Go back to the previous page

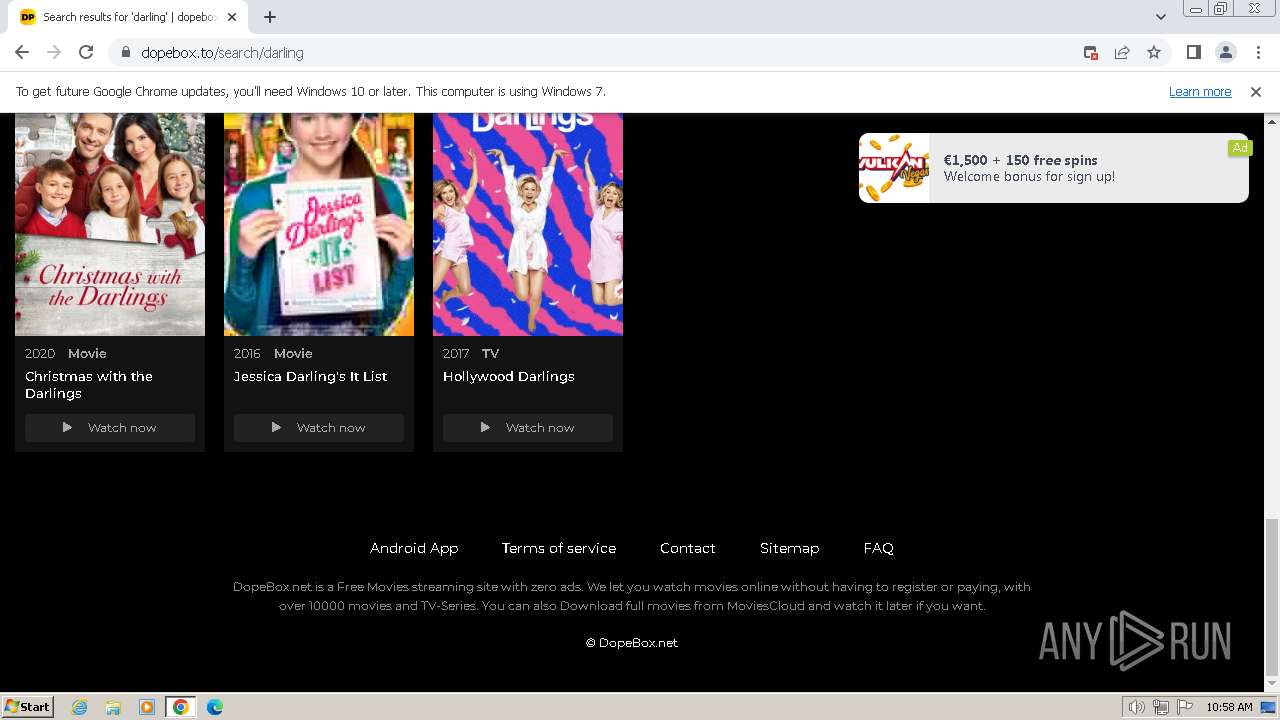(x=22, y=52)
